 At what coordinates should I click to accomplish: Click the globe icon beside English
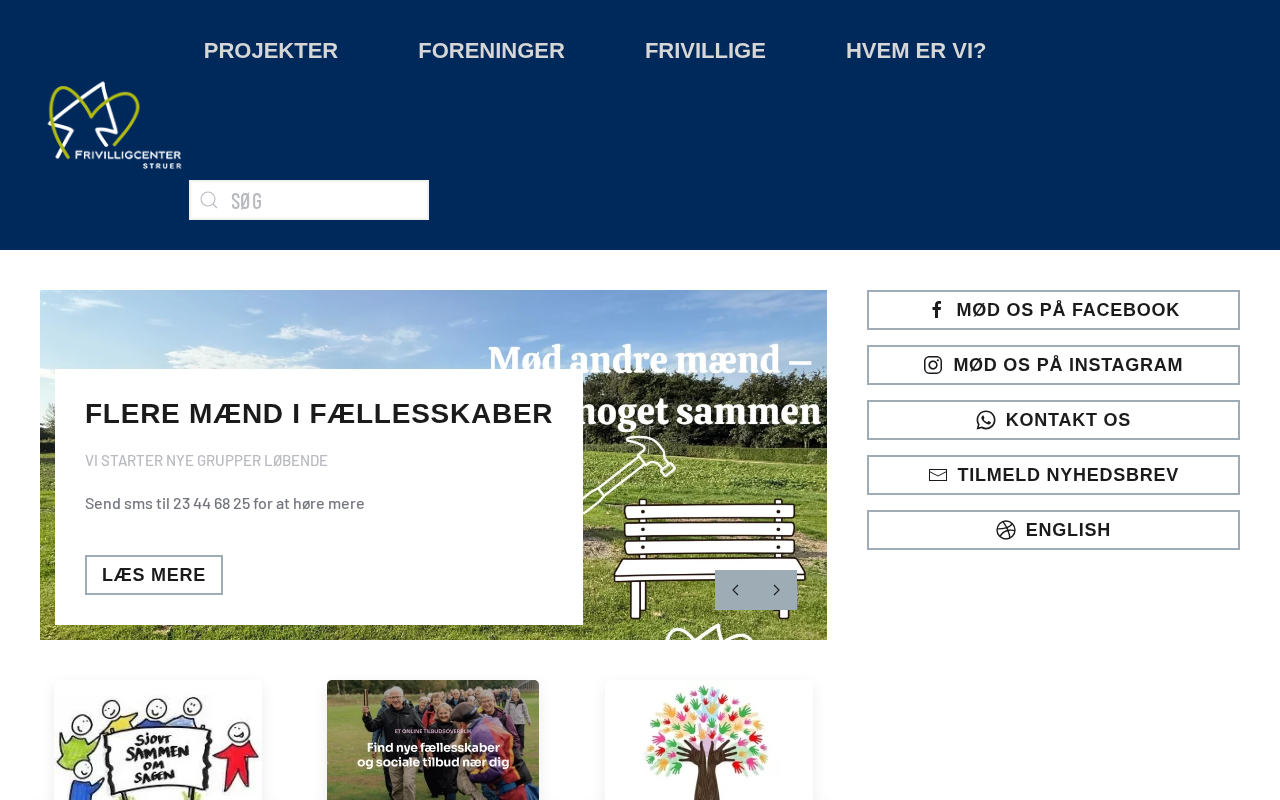[1006, 530]
